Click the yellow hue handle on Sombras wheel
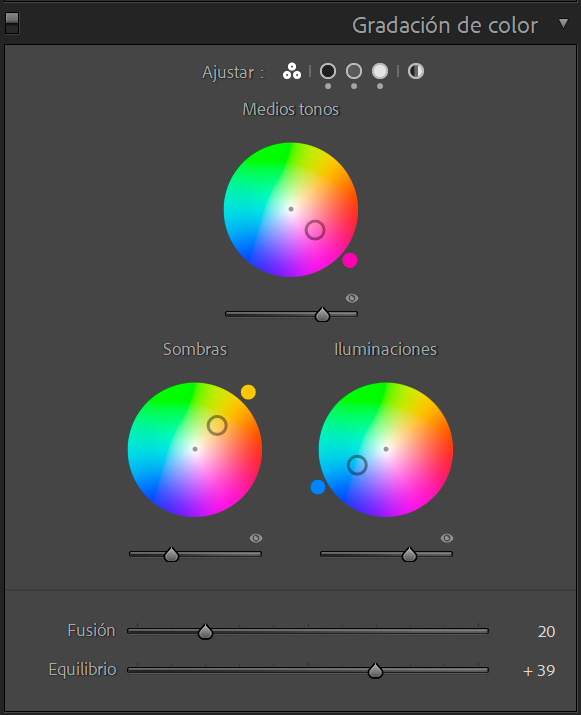Image resolution: width=581 pixels, height=715 pixels. pyautogui.click(x=248, y=392)
